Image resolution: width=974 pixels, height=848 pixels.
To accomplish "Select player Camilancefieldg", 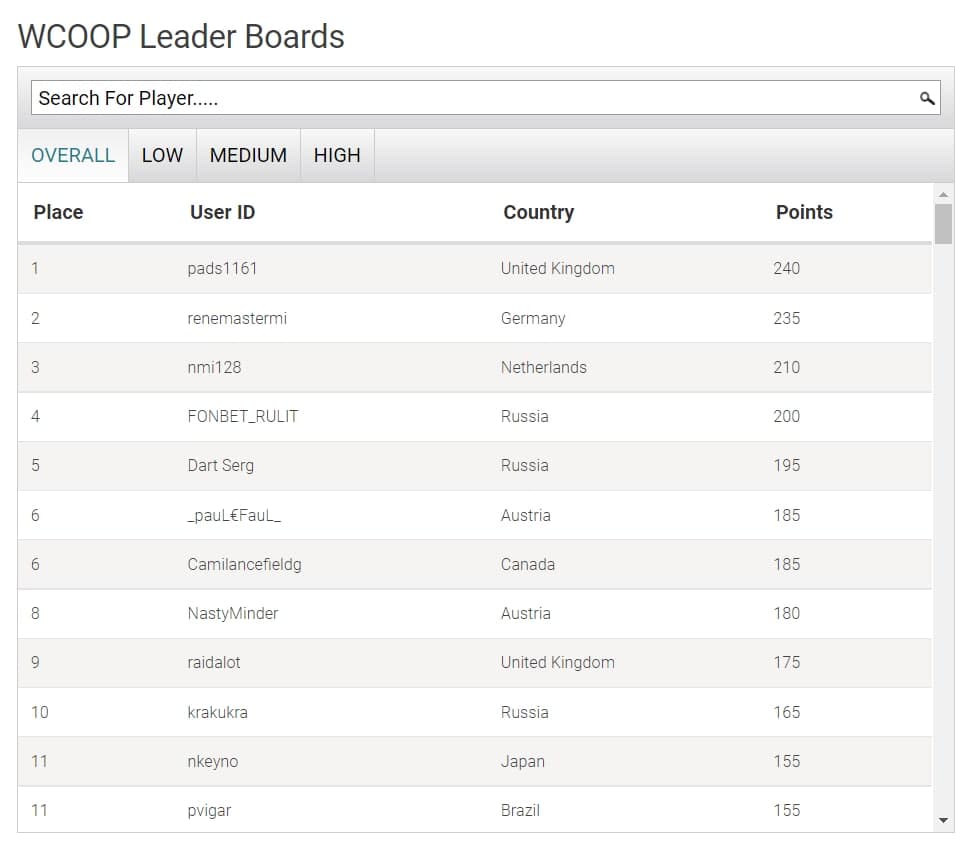I will point(244,564).
